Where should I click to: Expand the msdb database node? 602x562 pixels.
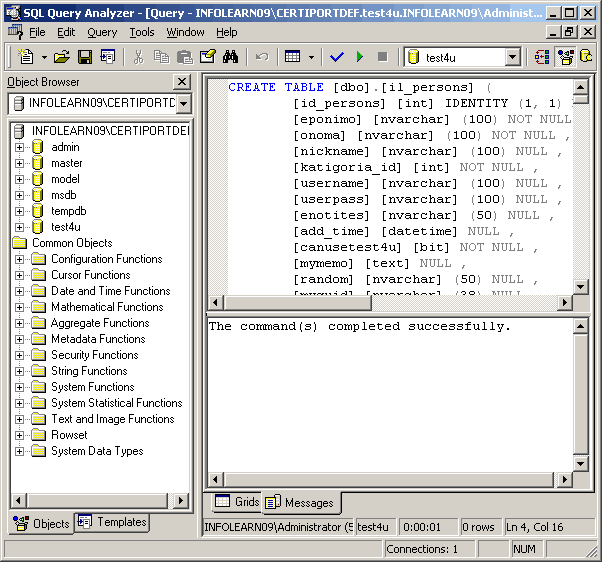pyautogui.click(x=19, y=195)
